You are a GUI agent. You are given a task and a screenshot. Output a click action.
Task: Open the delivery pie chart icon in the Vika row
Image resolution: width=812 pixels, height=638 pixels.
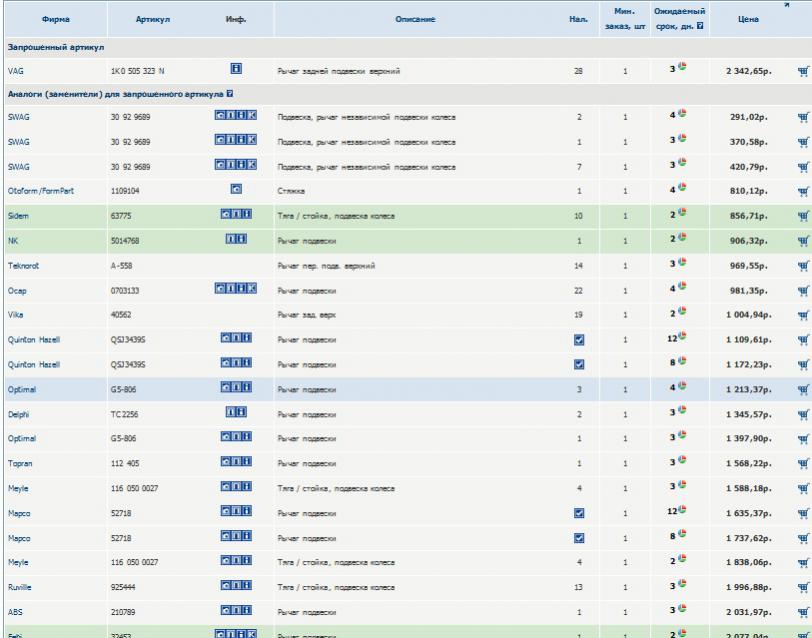point(682,311)
